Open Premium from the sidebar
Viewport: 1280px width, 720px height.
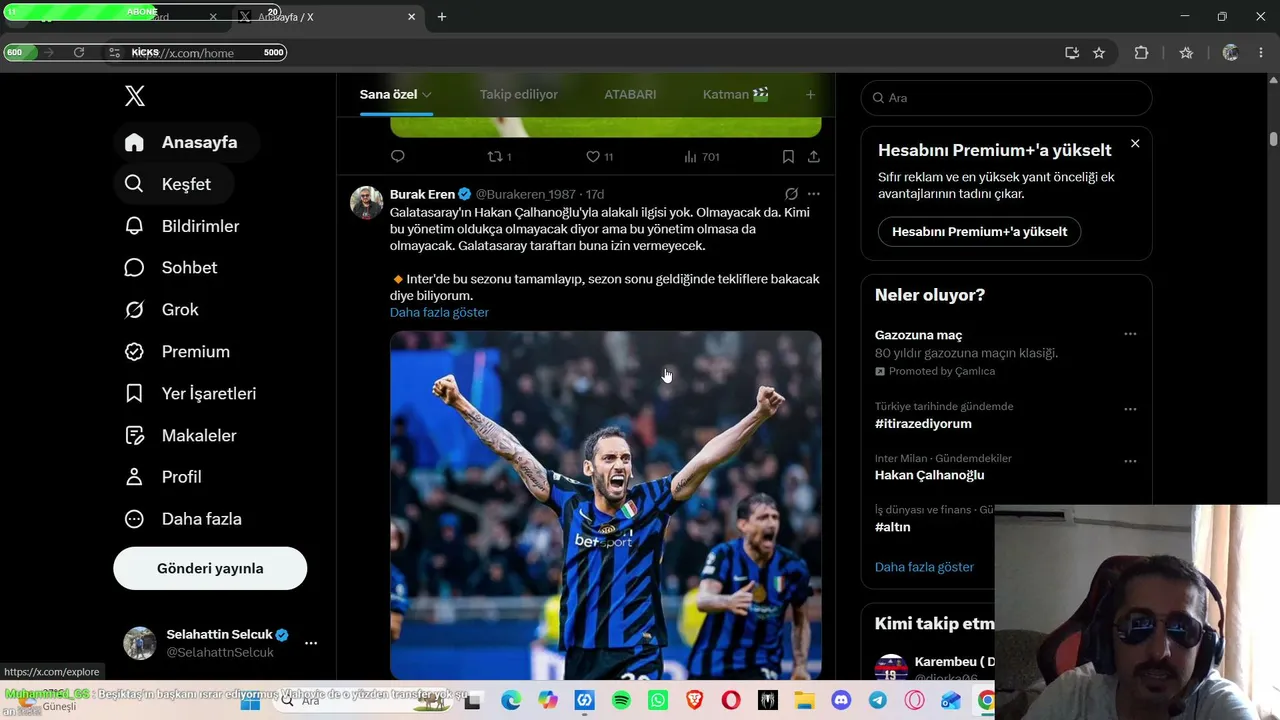coord(177,352)
